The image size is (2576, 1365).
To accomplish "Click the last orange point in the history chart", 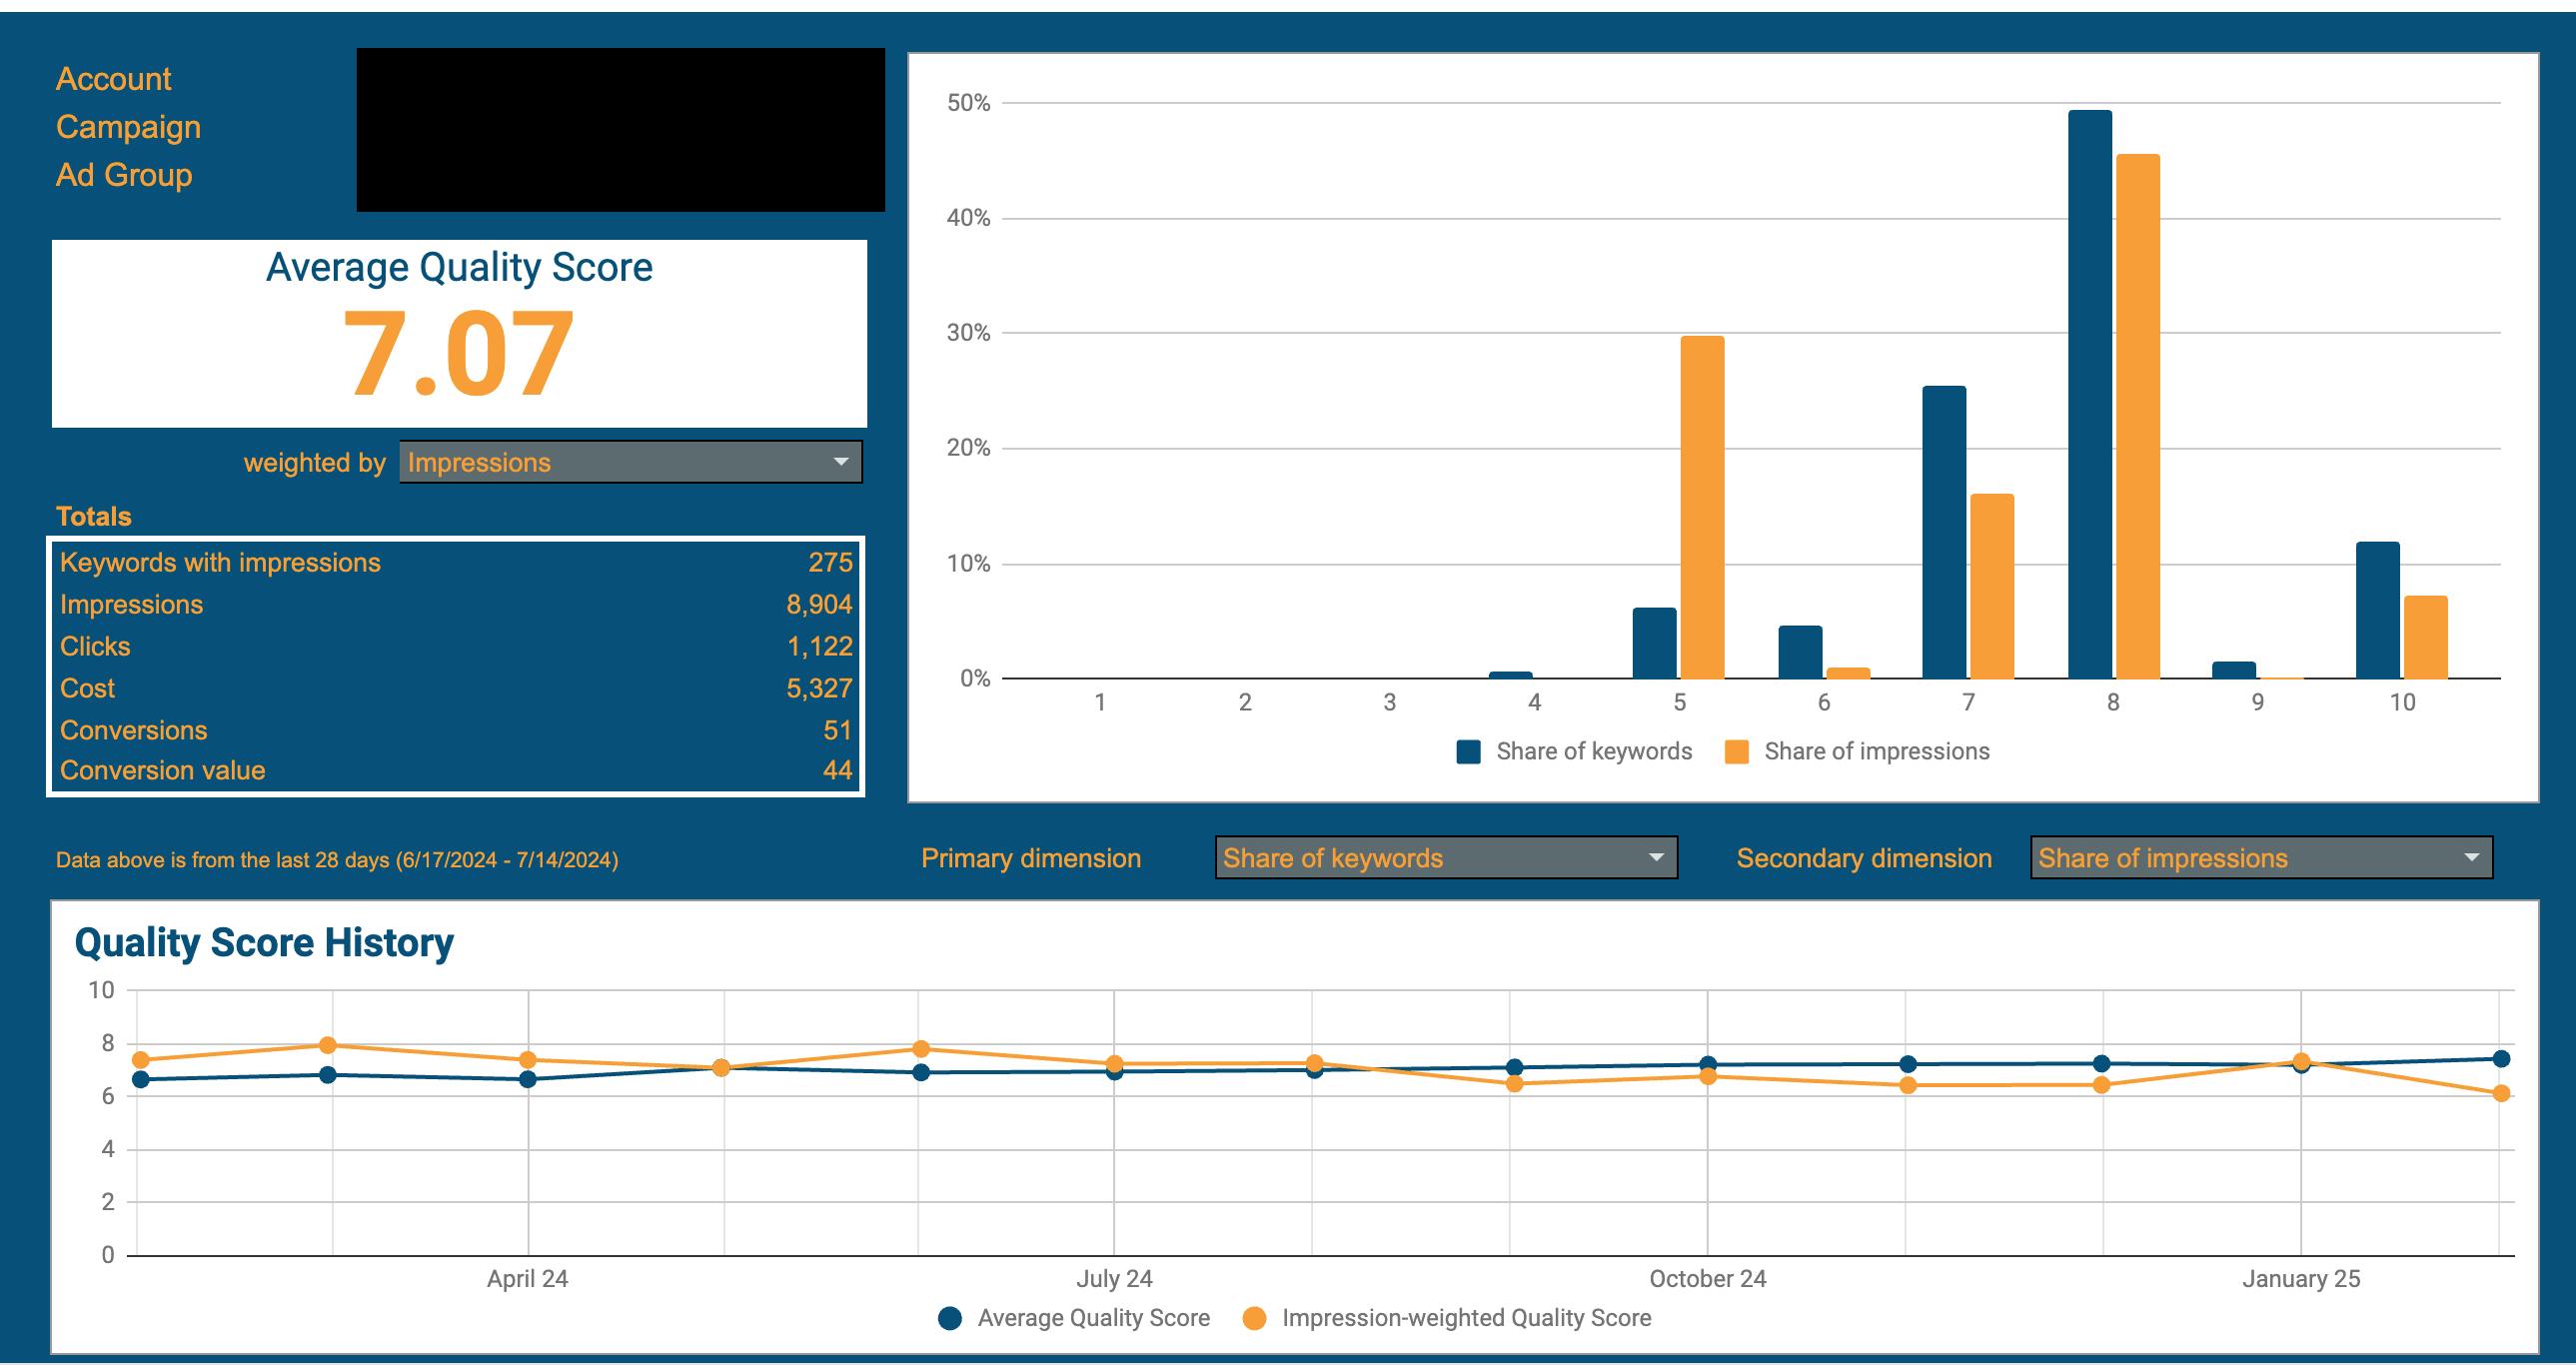I will coord(2501,1093).
